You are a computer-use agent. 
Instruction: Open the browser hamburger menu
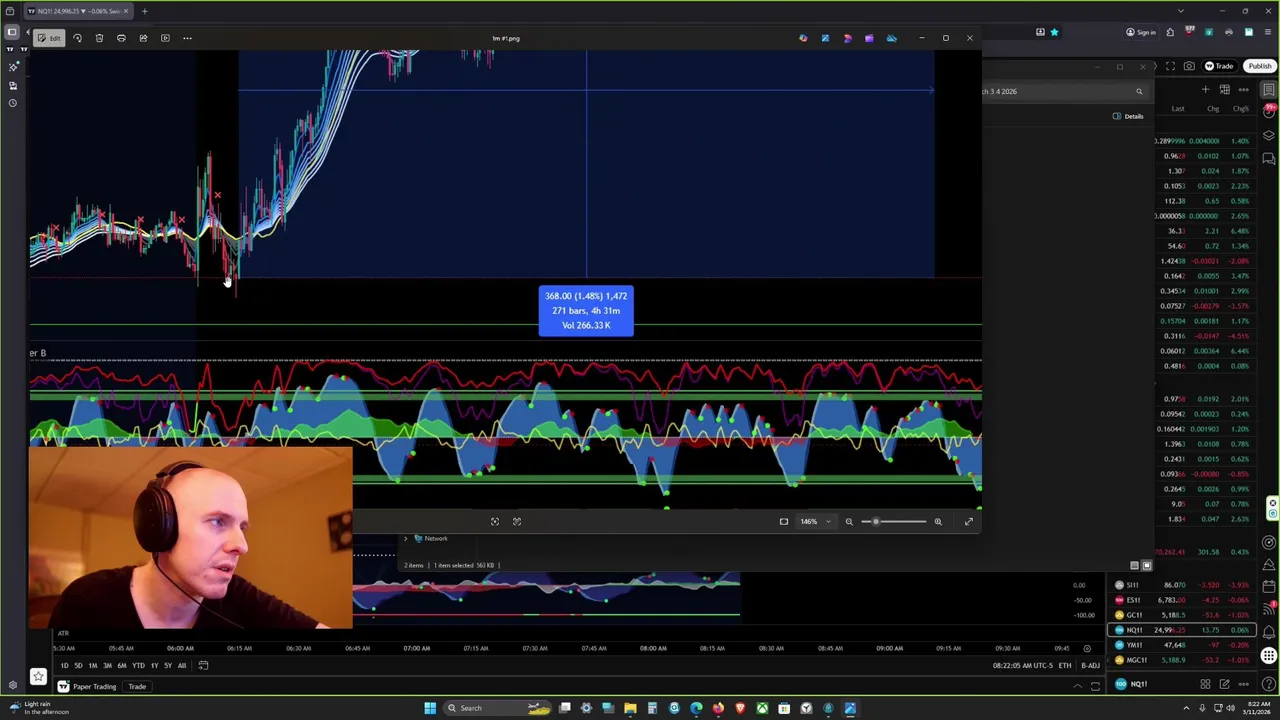[x=1269, y=32]
